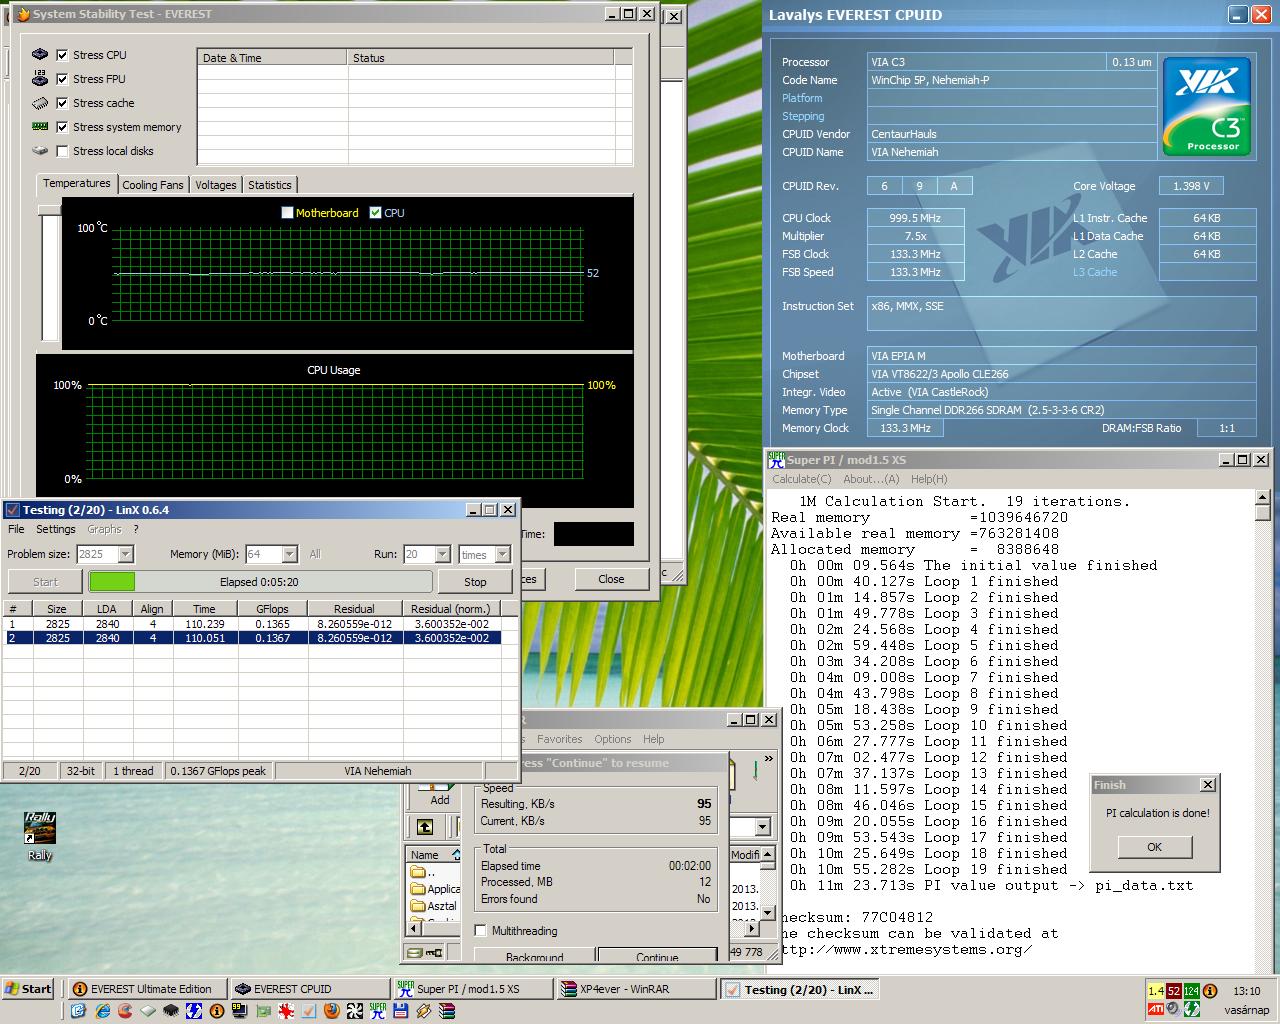Click the red 52 temperature tray icon
This screenshot has height=1024, width=1280.
pyautogui.click(x=1174, y=991)
